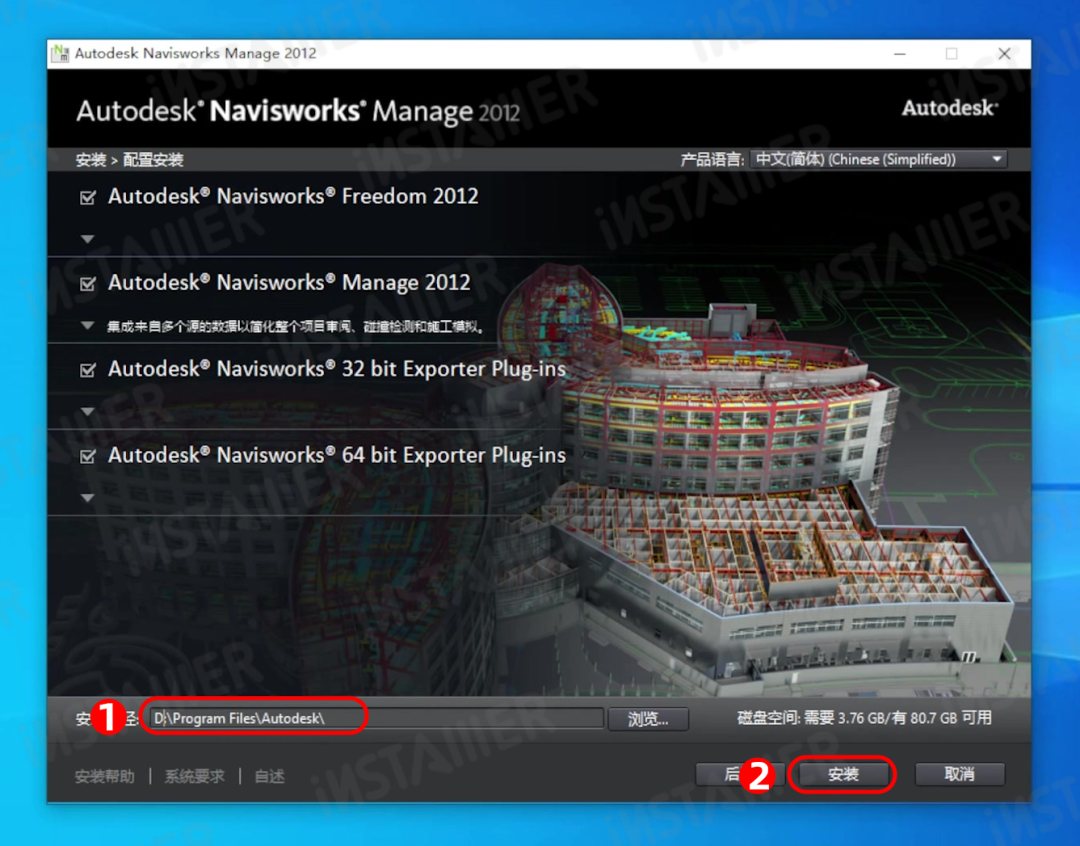The width and height of the screenshot is (1080, 846).
Task: Click the 32 bit Exporter Plug-ins title text
Action: (x=337, y=369)
